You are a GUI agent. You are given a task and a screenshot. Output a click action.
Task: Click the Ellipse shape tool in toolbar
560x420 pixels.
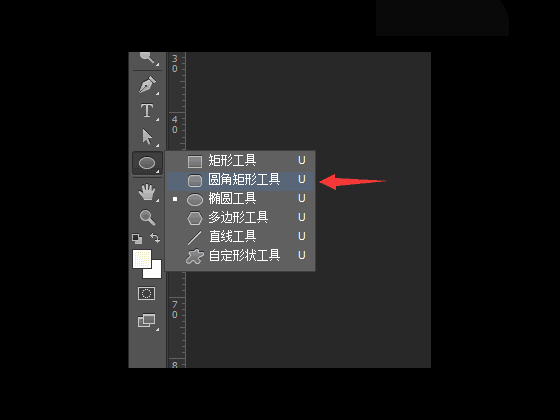coord(147,163)
